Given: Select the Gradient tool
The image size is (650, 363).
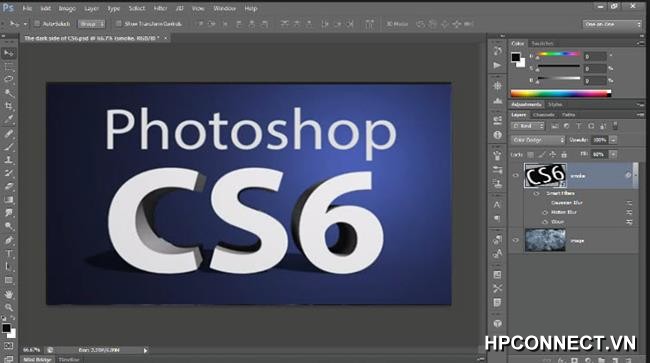Looking at the screenshot, I should point(8,200).
